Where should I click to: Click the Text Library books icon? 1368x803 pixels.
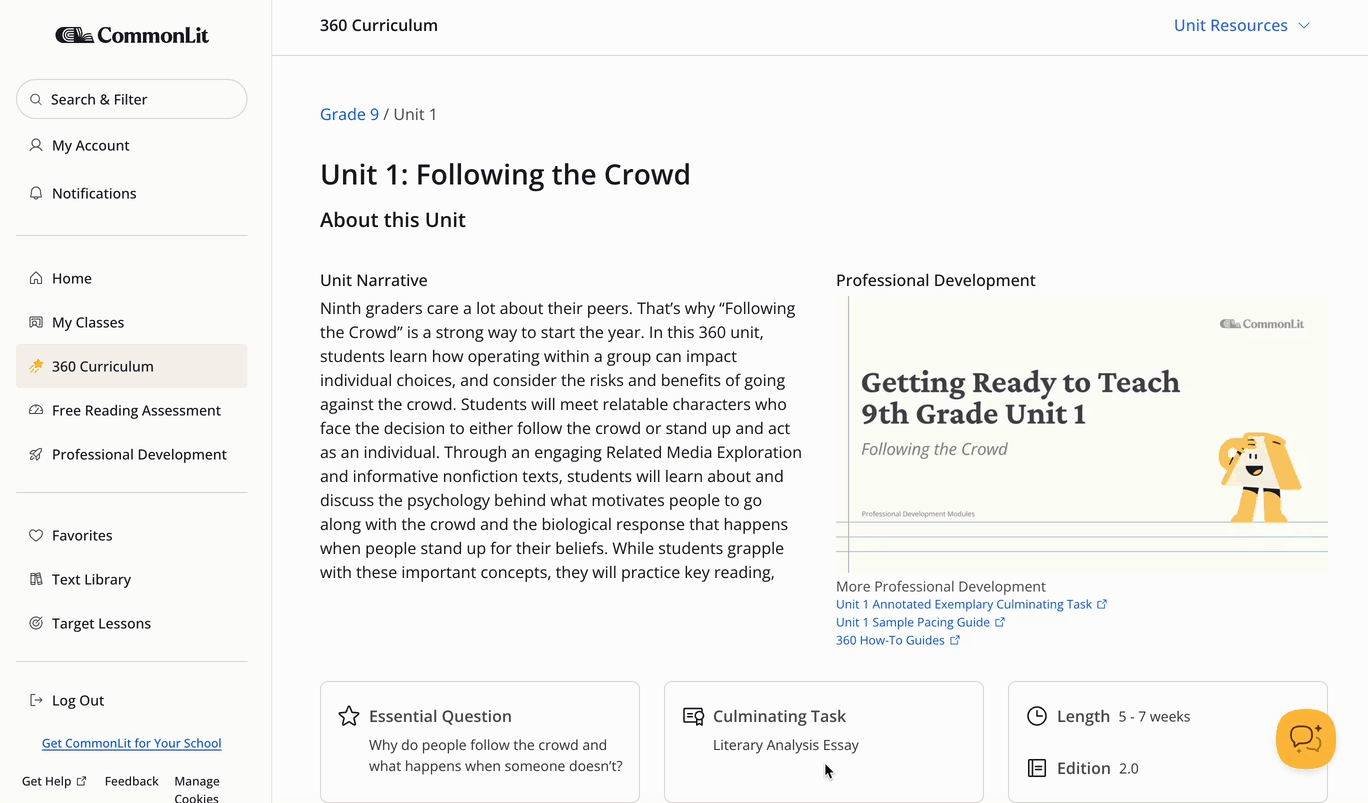point(36,579)
